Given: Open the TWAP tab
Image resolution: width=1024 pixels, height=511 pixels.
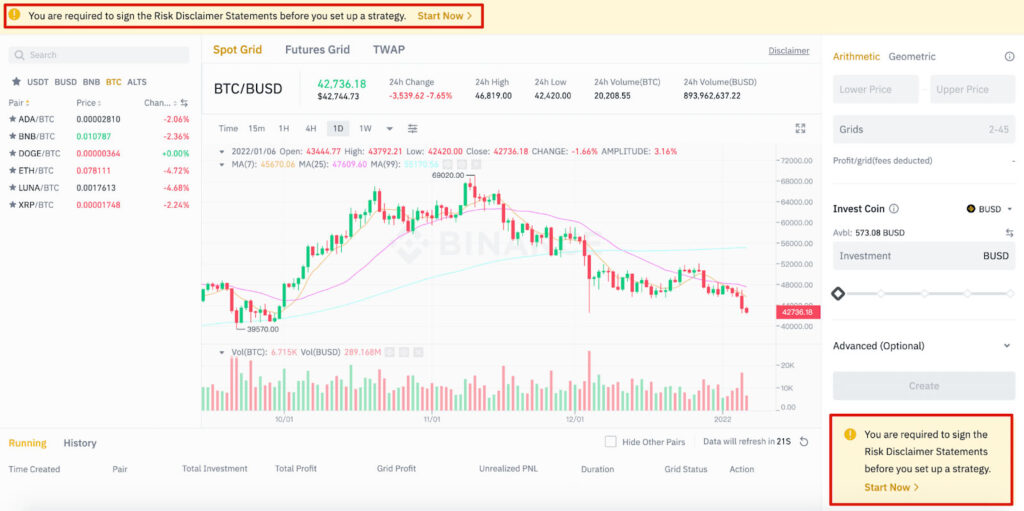Looking at the screenshot, I should (389, 50).
